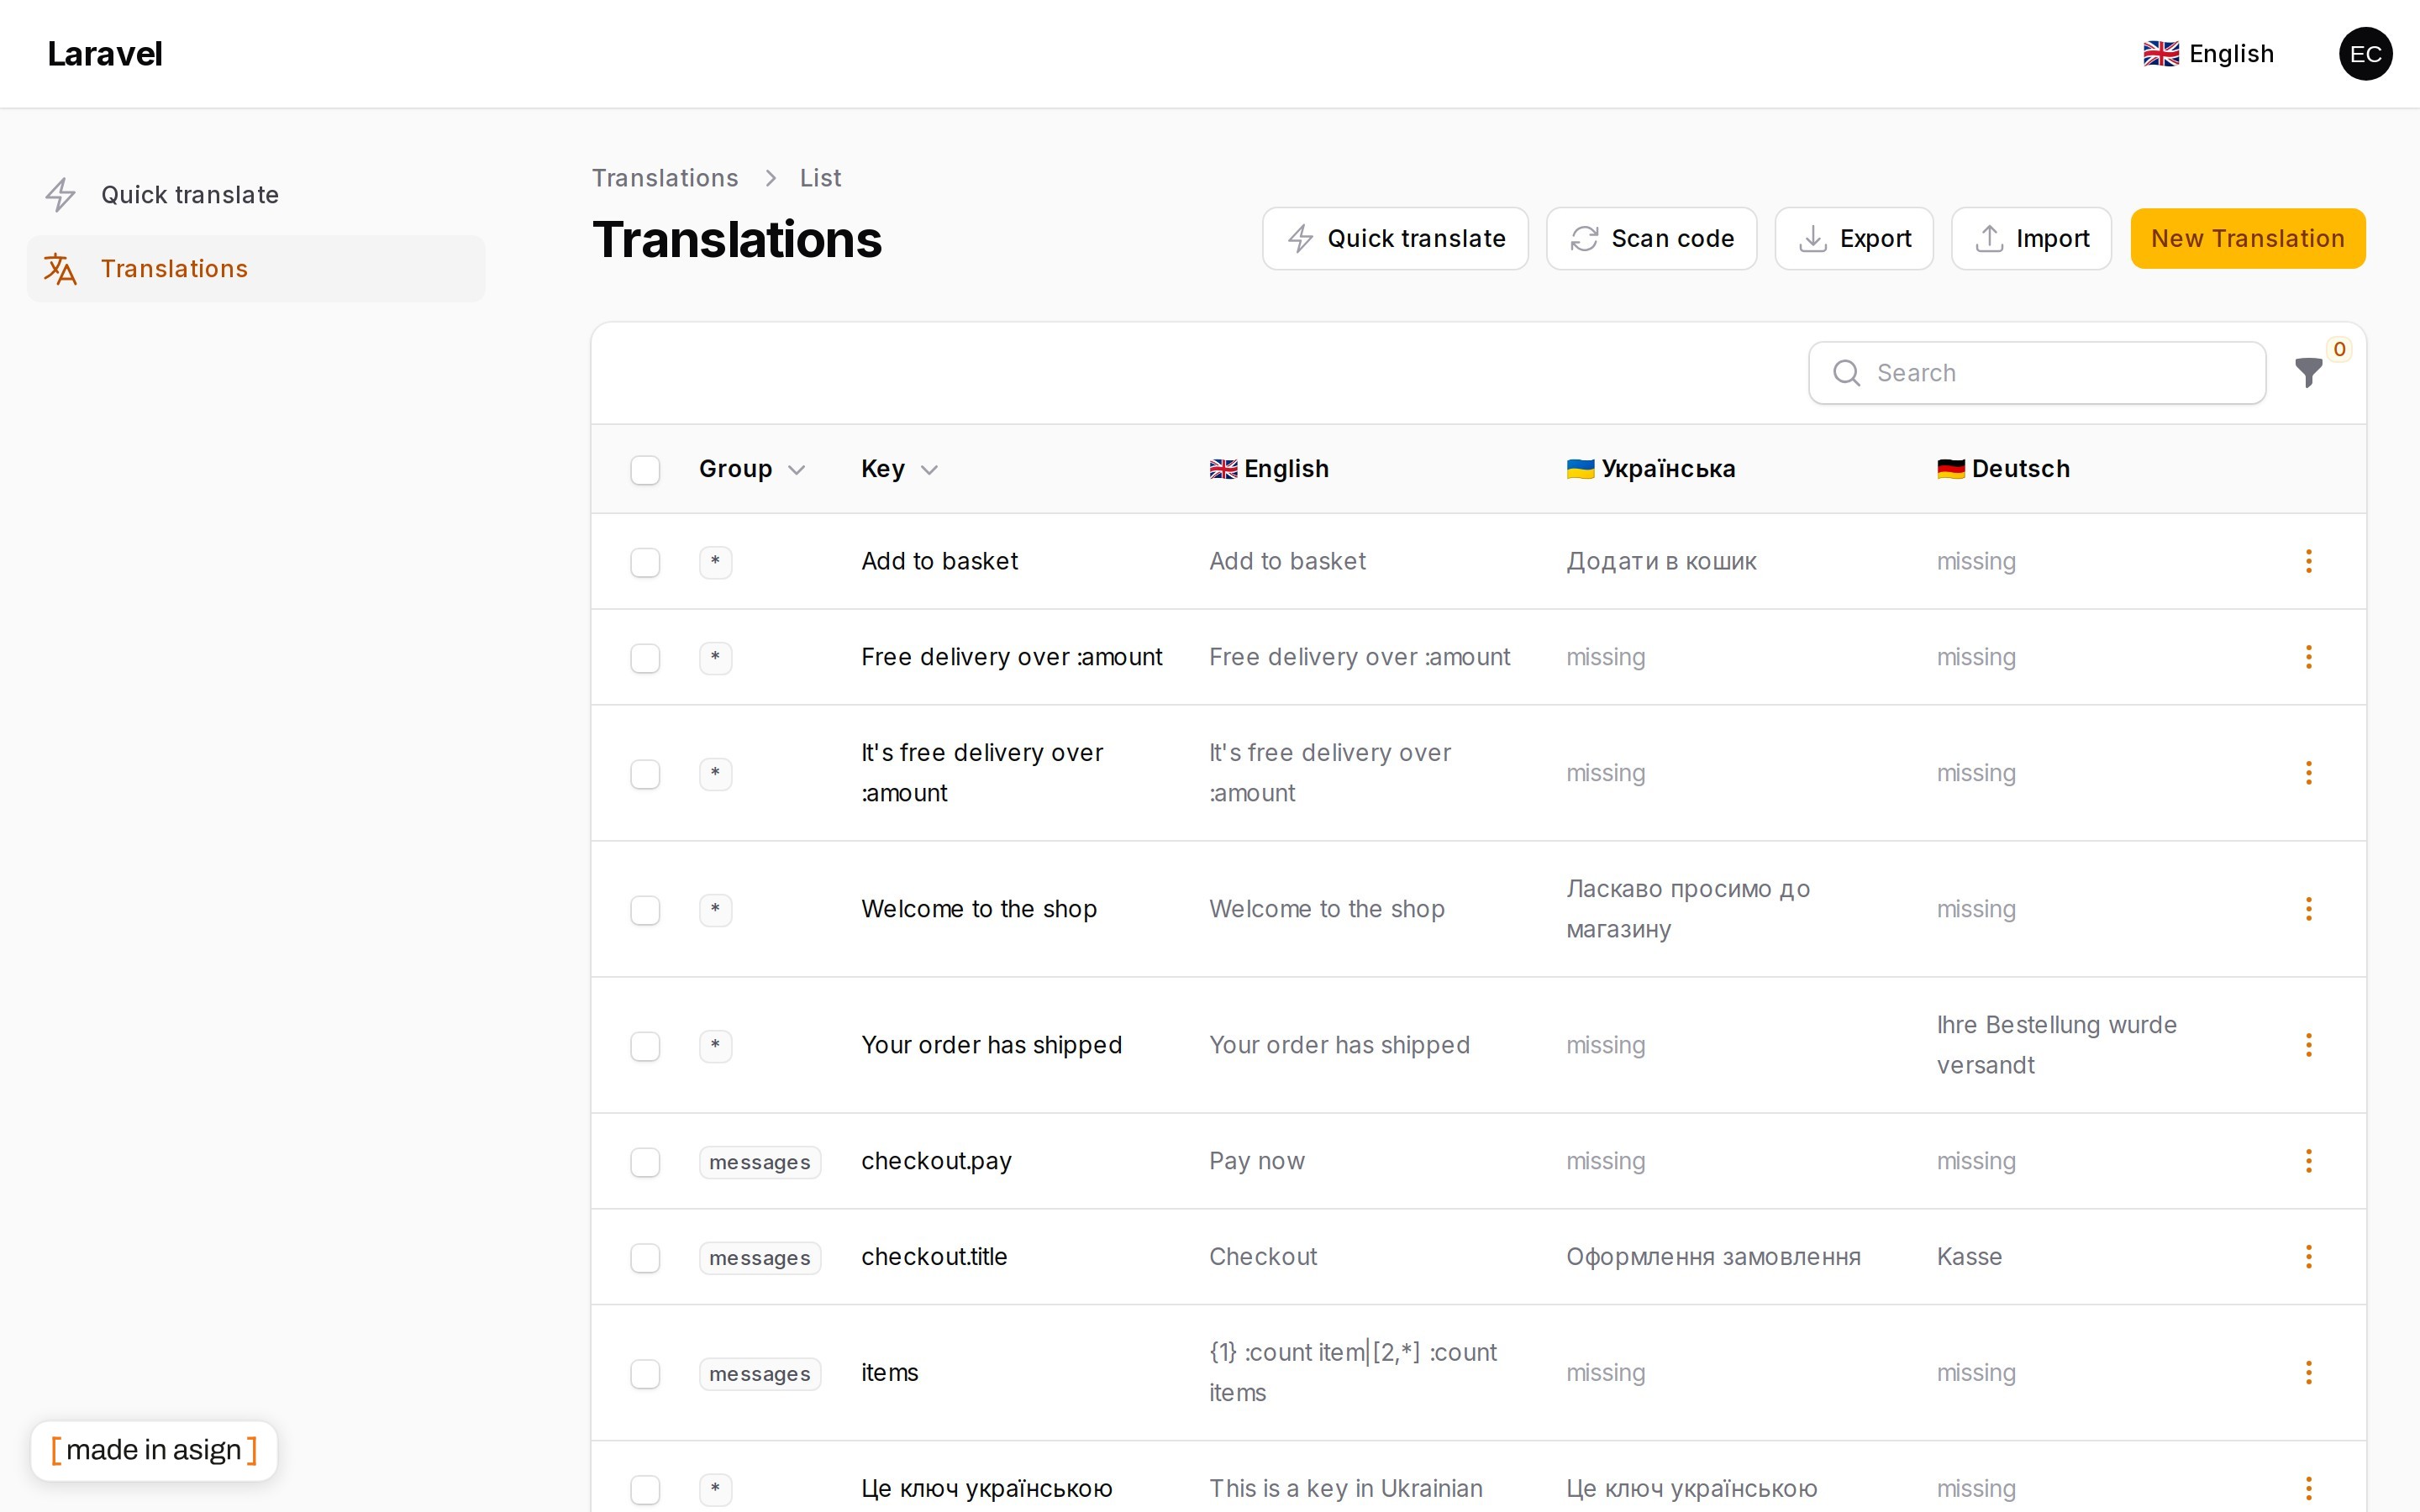Screen dimensions: 2420x1512
Task: Click the {1} :count item English cell
Action: (1353, 1372)
